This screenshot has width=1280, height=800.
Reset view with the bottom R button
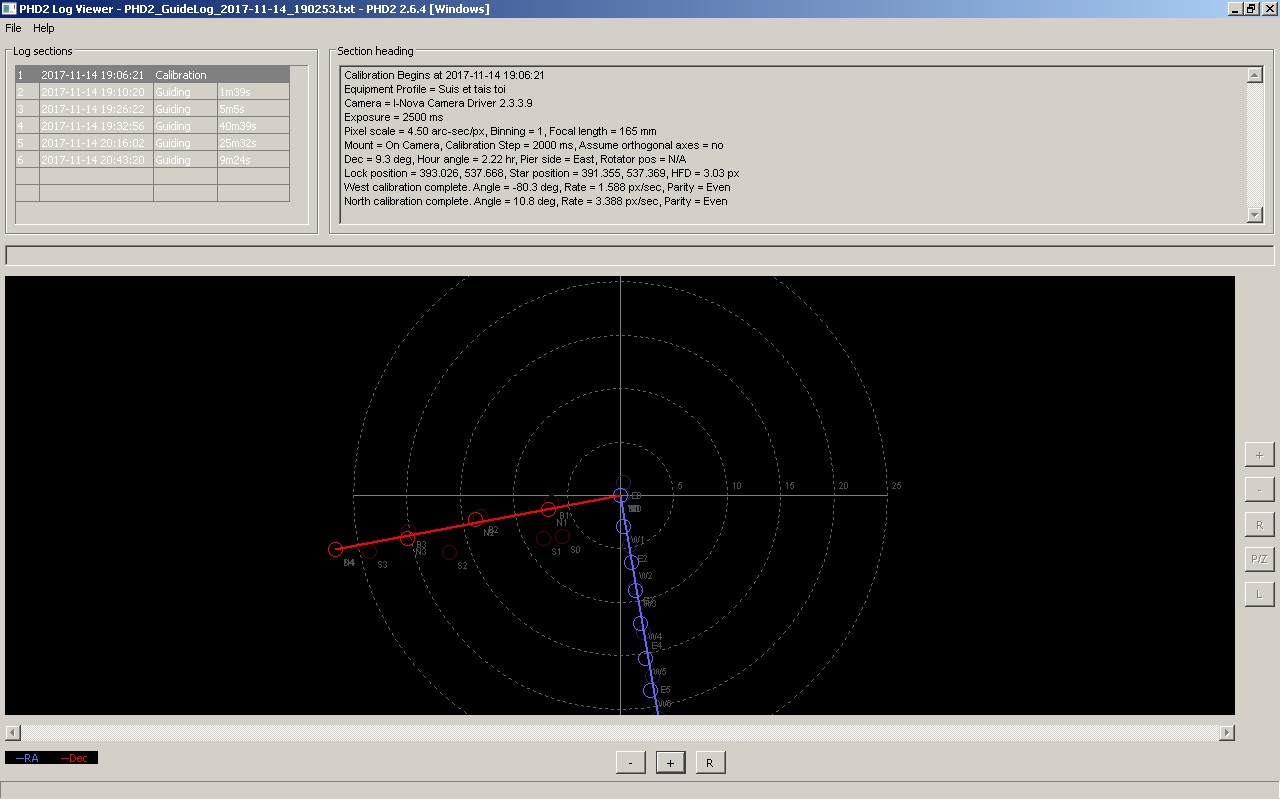coord(710,762)
